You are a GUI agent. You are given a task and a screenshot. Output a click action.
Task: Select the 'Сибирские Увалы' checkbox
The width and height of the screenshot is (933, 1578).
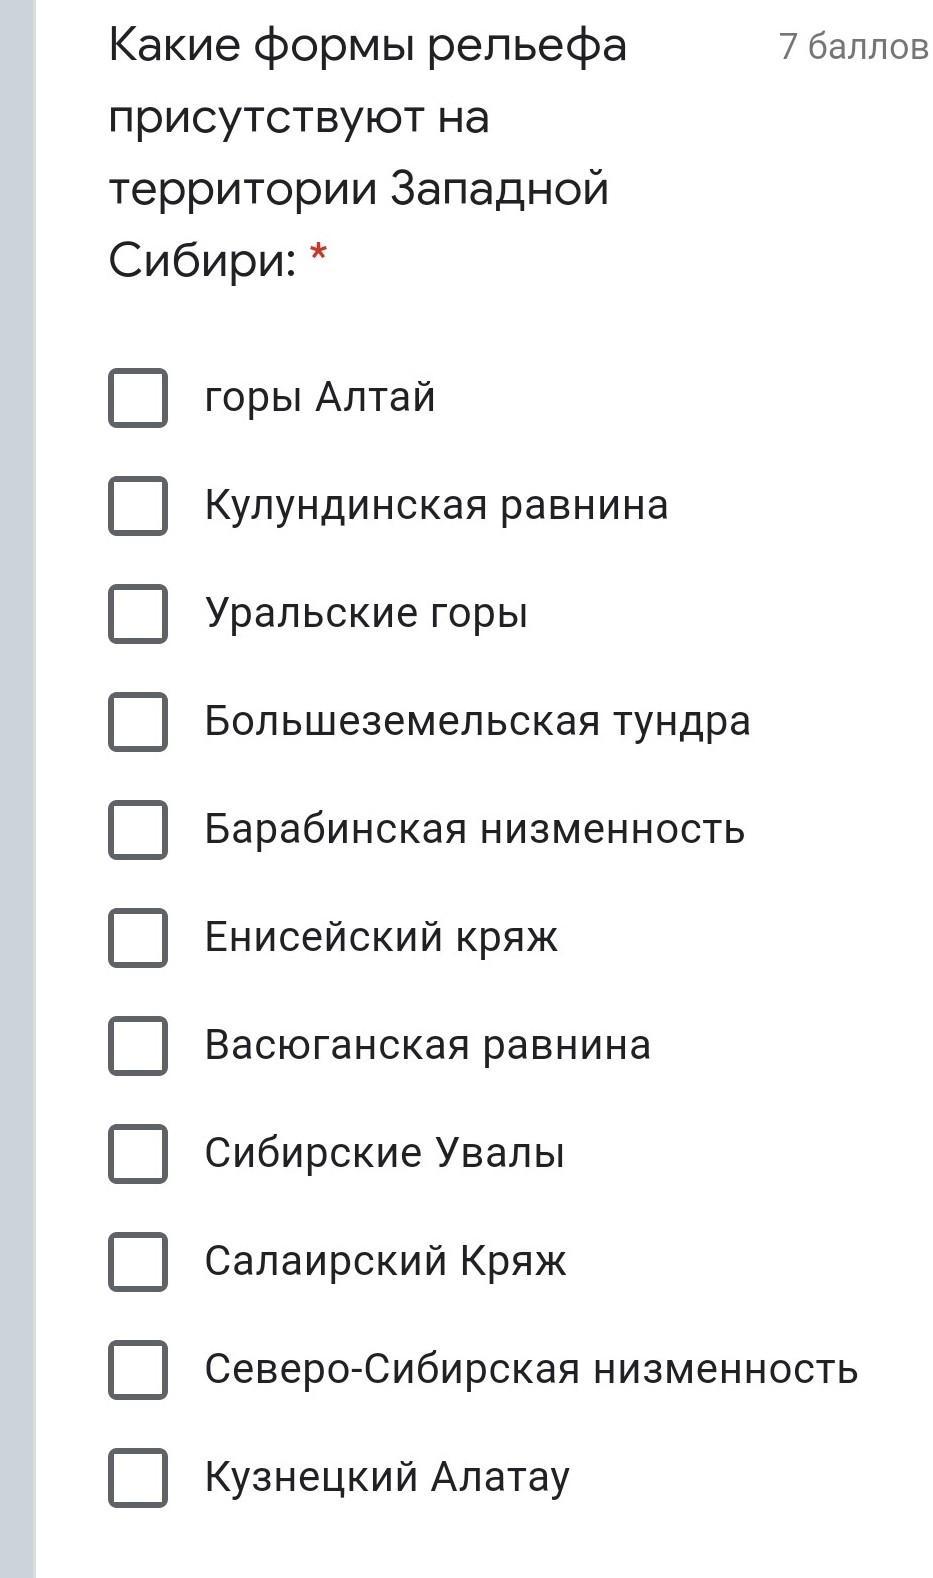coord(138,1153)
